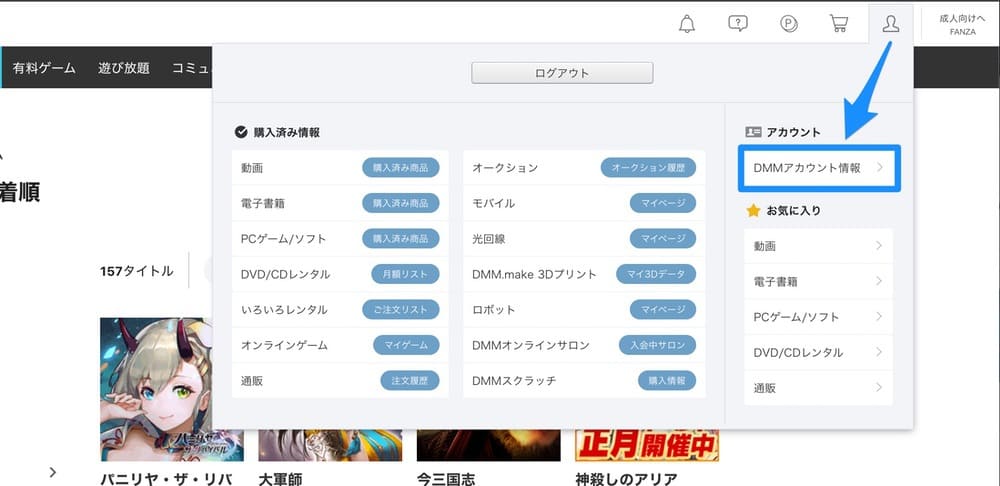The width and height of the screenshot is (1000, 486).
Task: Expand 電子書籍 in favorites list
Action: click(818, 282)
